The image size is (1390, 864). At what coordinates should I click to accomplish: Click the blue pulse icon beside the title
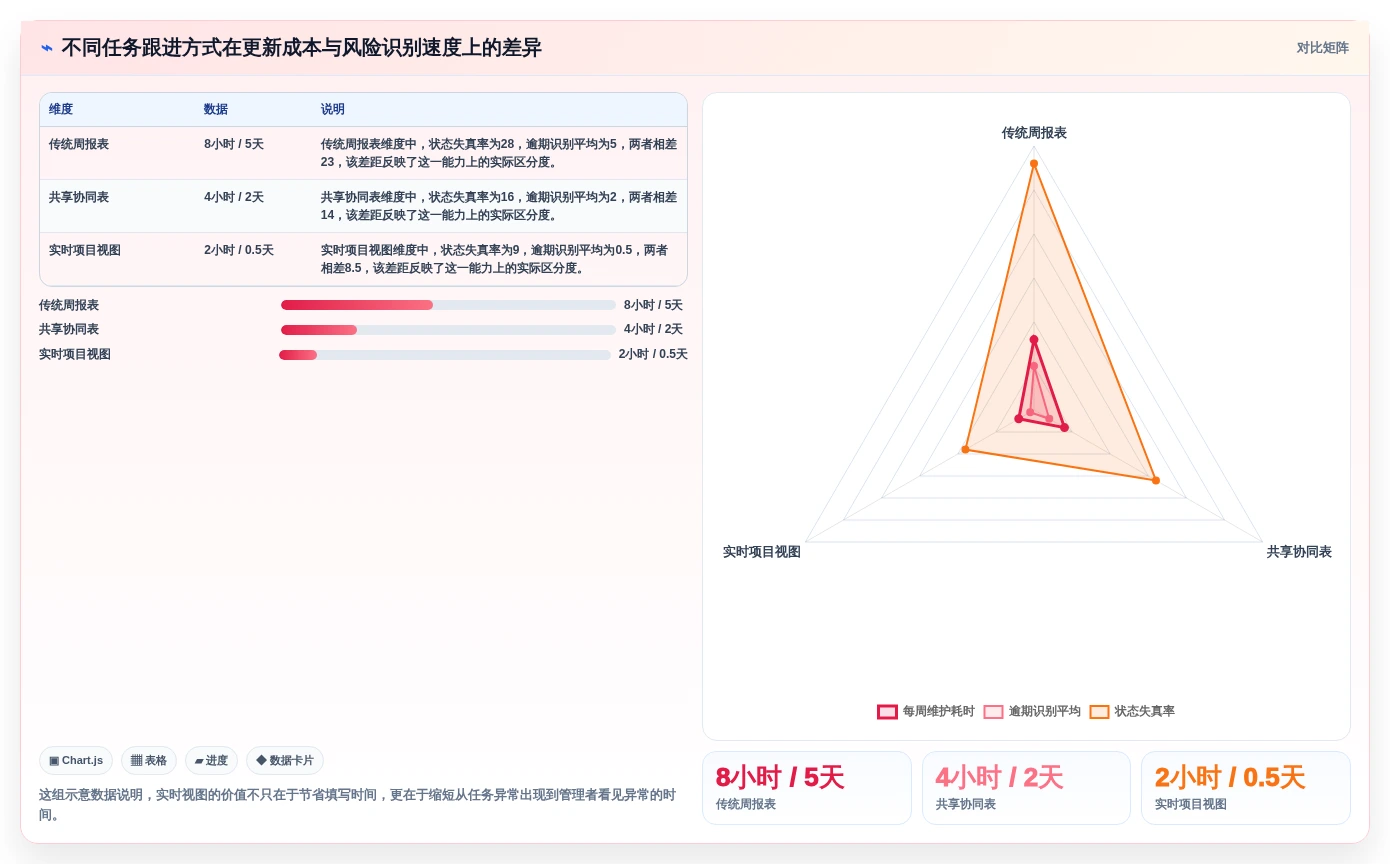[47, 48]
